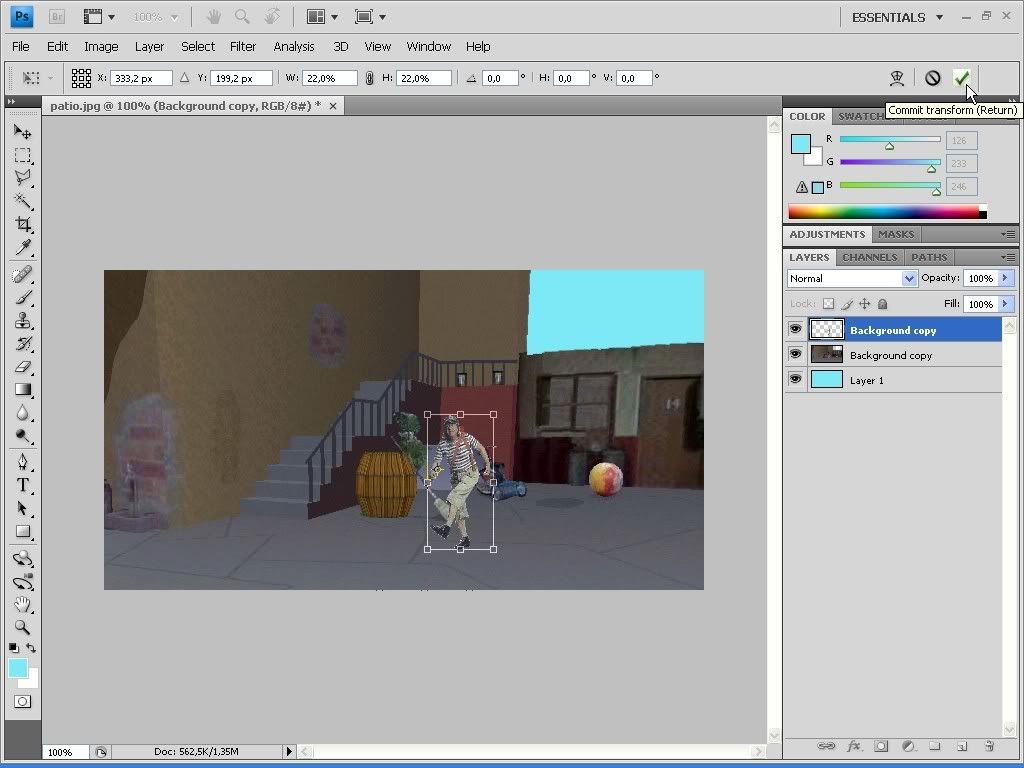
Task: Open the Filter menu
Action: click(243, 46)
